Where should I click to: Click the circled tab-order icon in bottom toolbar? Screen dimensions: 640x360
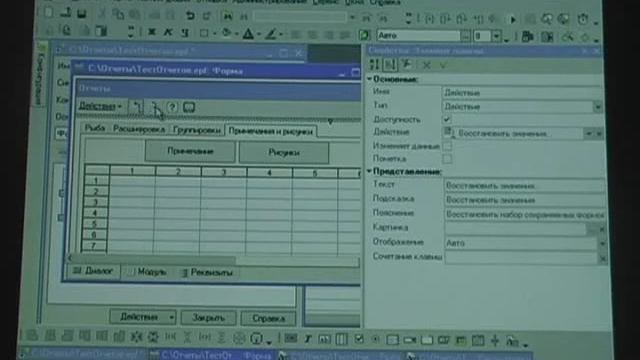256,338
